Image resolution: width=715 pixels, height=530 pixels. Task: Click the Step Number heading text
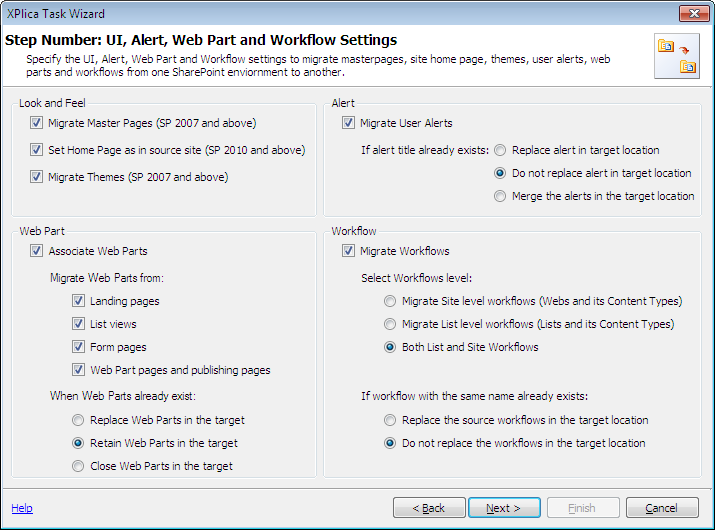pos(201,40)
